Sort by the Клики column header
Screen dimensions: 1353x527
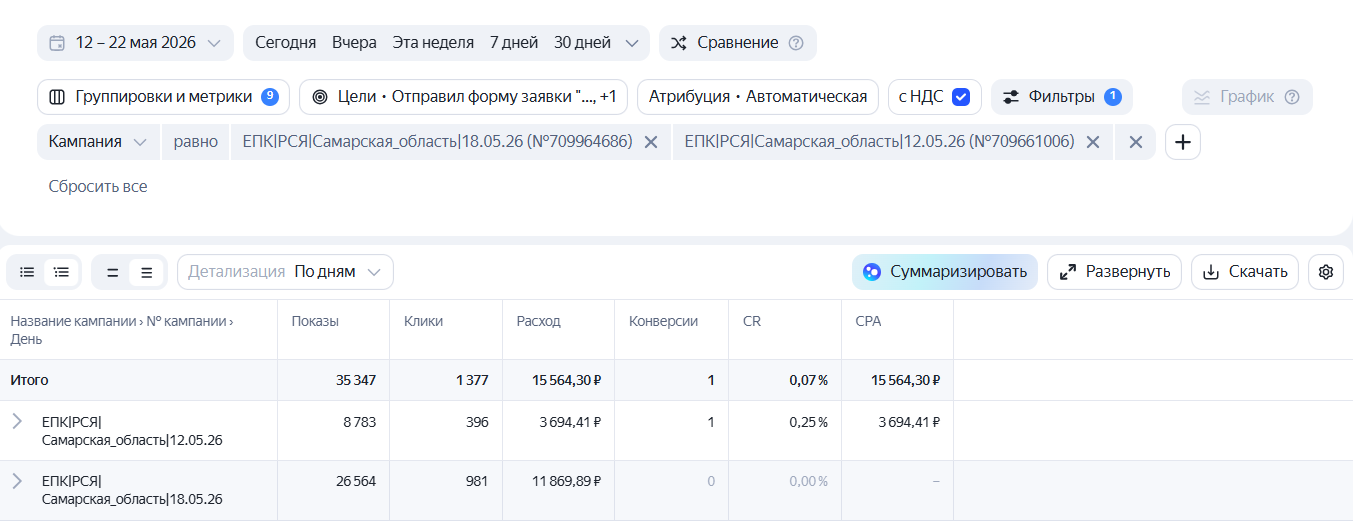click(x=423, y=321)
